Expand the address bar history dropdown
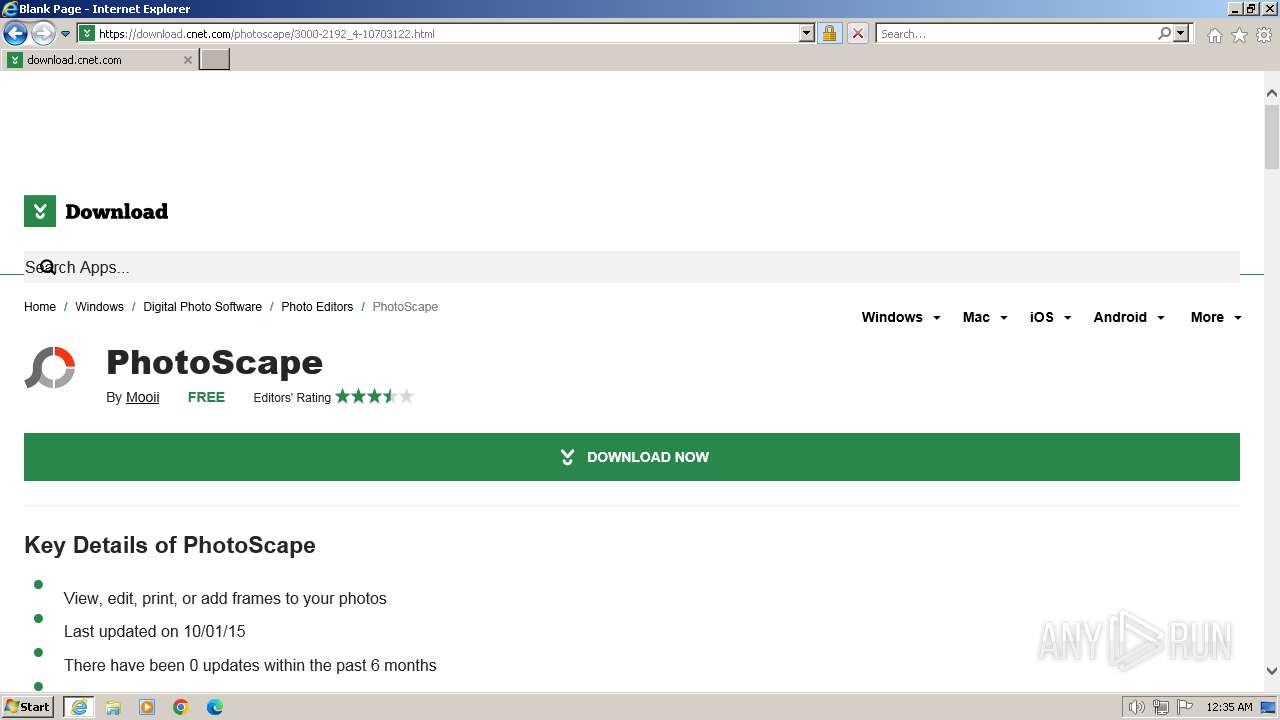This screenshot has width=1280, height=720. (x=807, y=33)
